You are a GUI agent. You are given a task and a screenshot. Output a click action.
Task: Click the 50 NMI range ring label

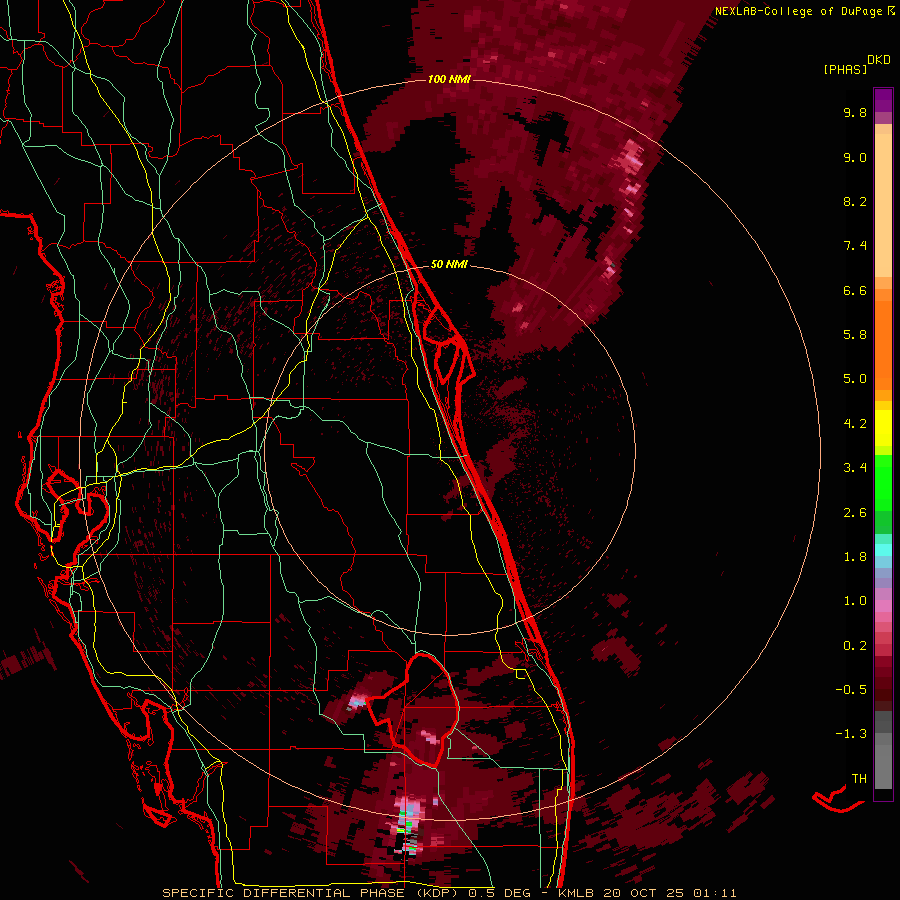tap(449, 264)
